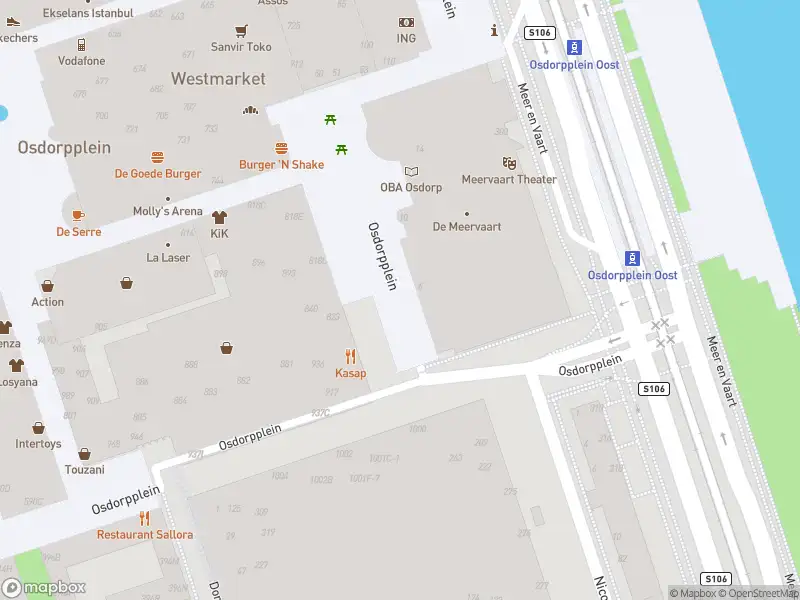800x600 pixels.
Task: Click the Intertoys shopping basket icon
Action: click(38, 428)
